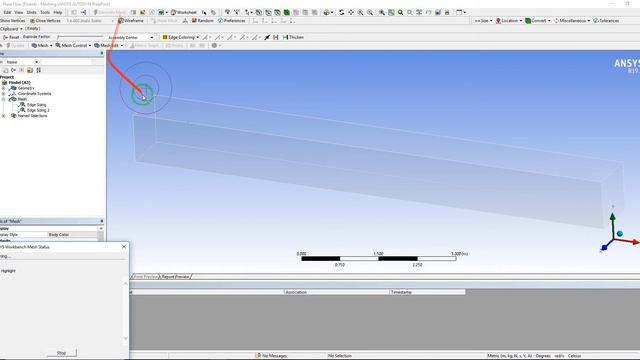
Task: Click the Rotate view tool icon
Action: click(x=342, y=12)
